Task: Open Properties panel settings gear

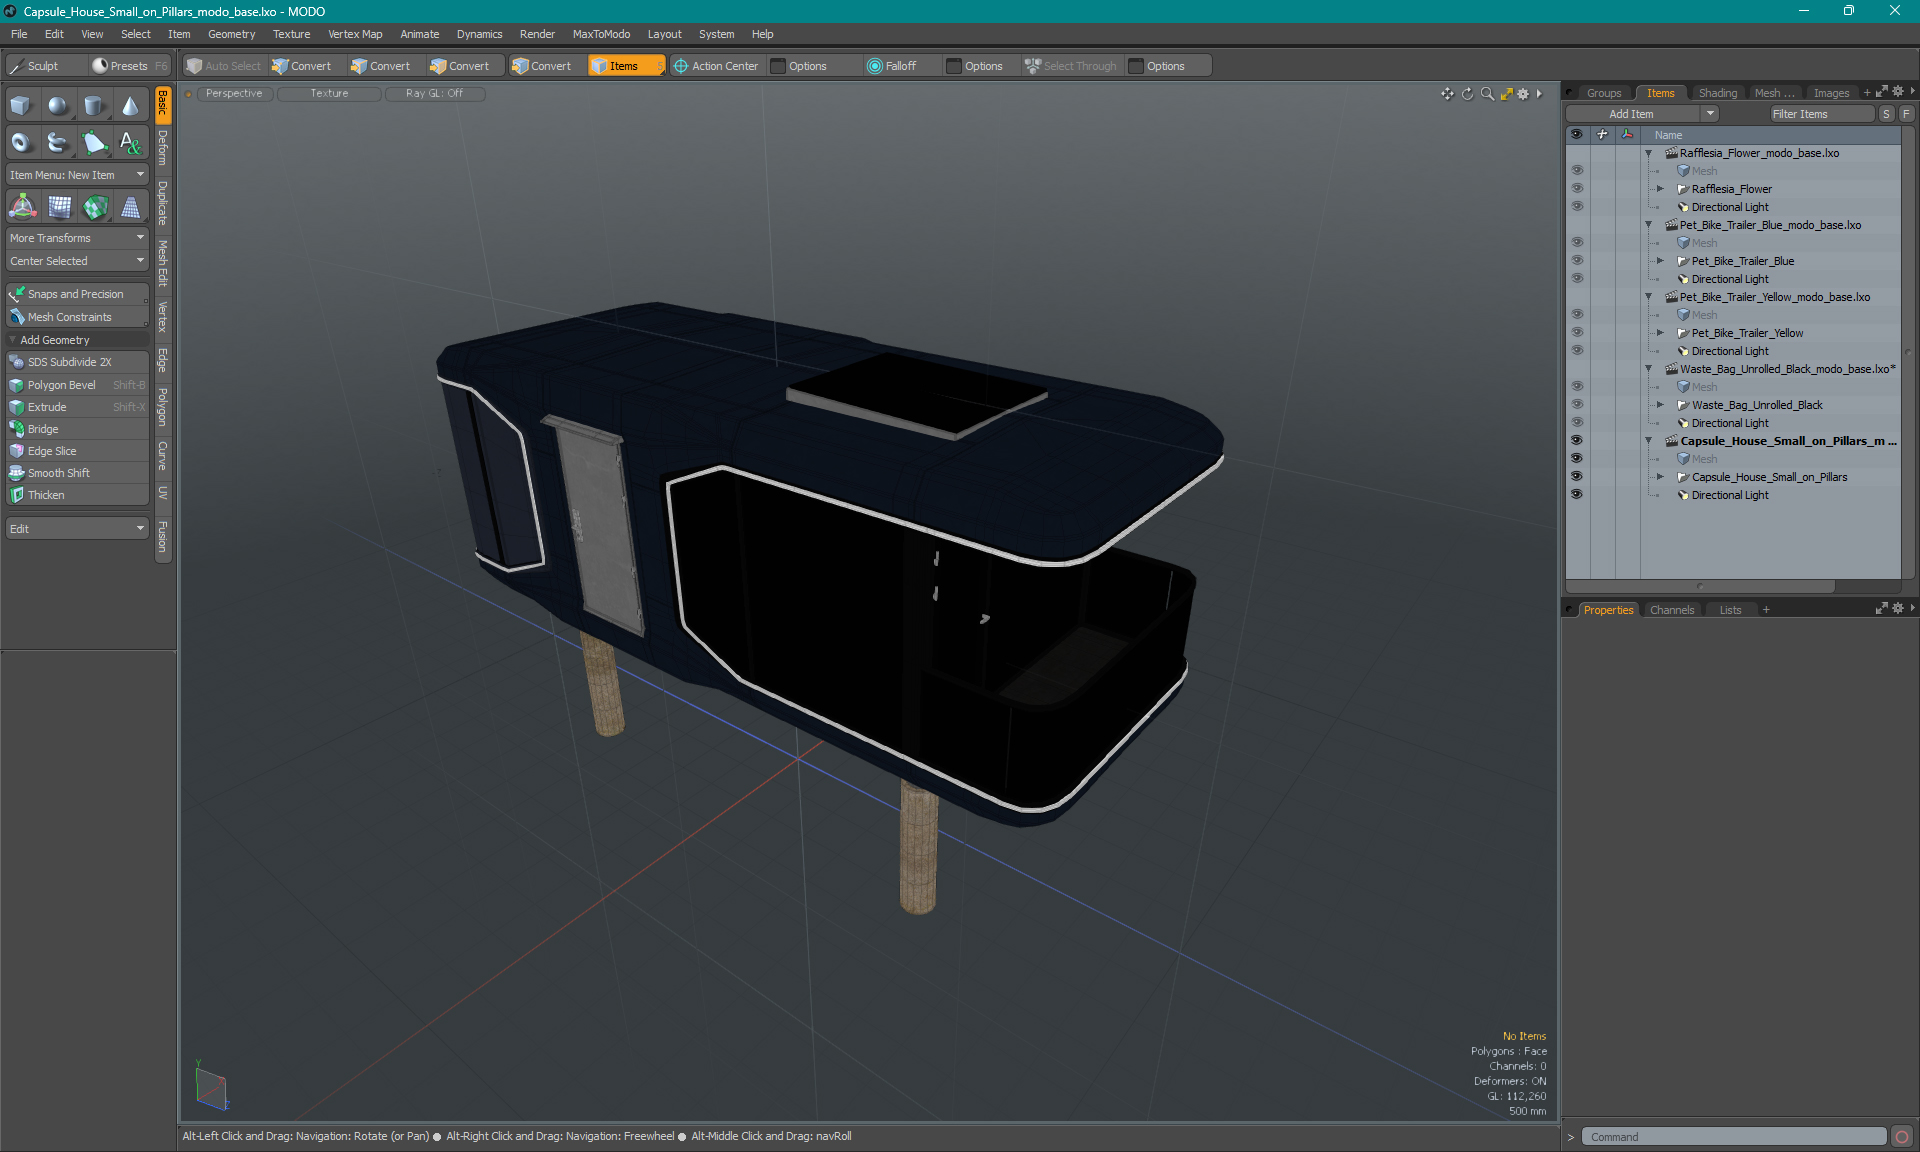Action: [x=1898, y=608]
